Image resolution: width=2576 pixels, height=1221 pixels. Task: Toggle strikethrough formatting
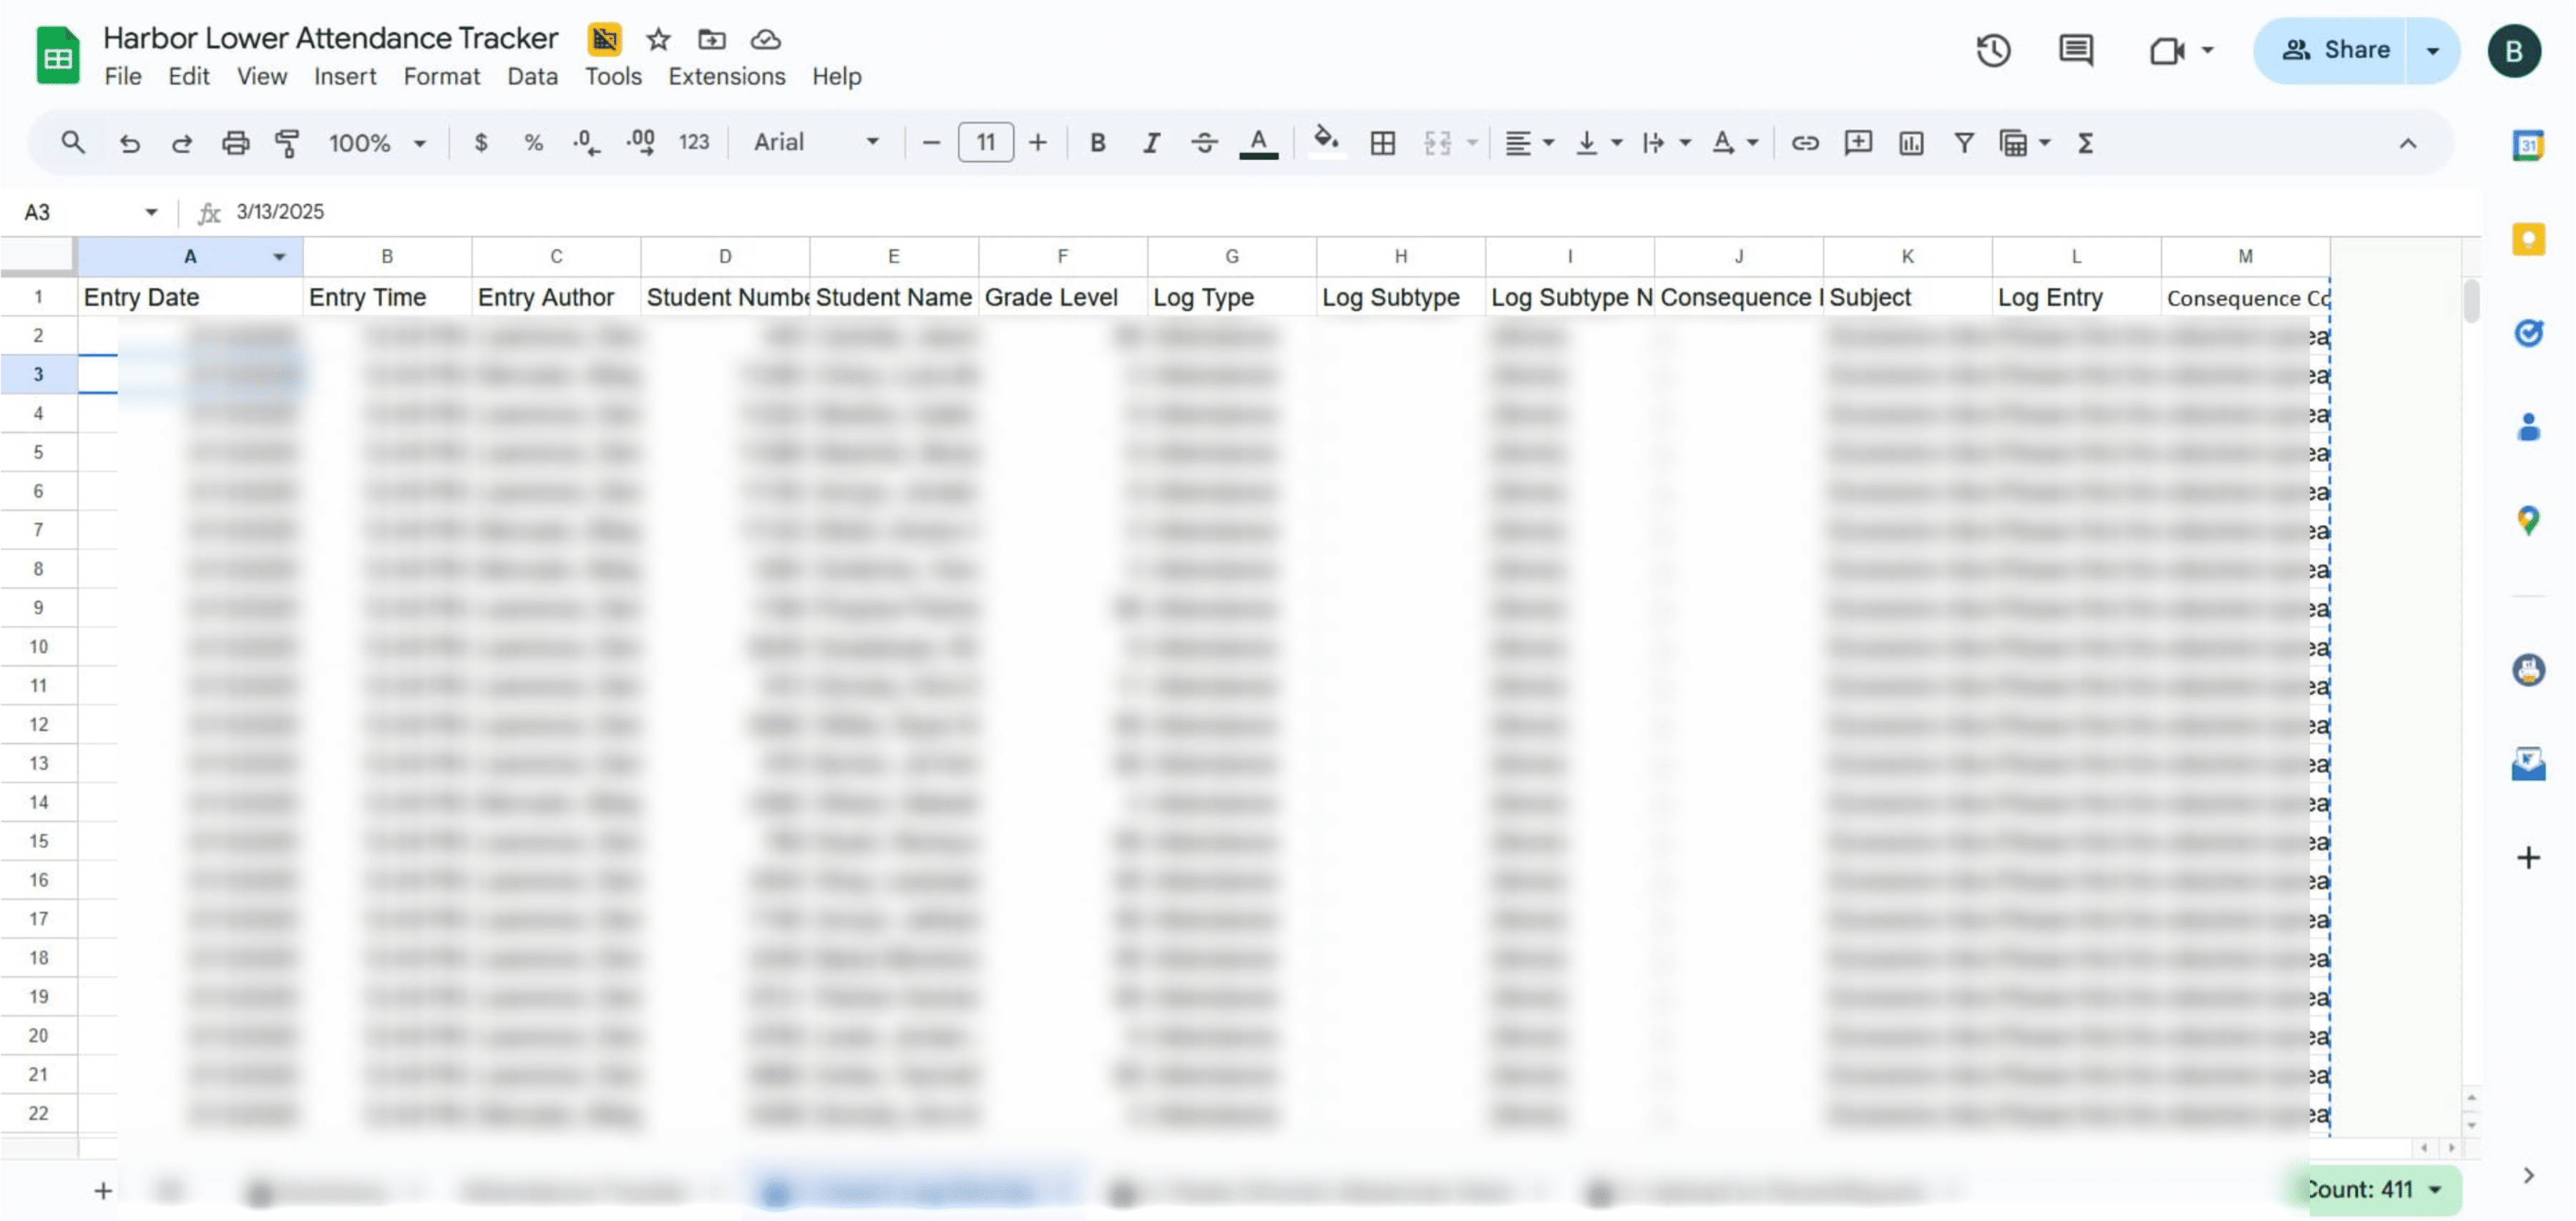click(1204, 143)
